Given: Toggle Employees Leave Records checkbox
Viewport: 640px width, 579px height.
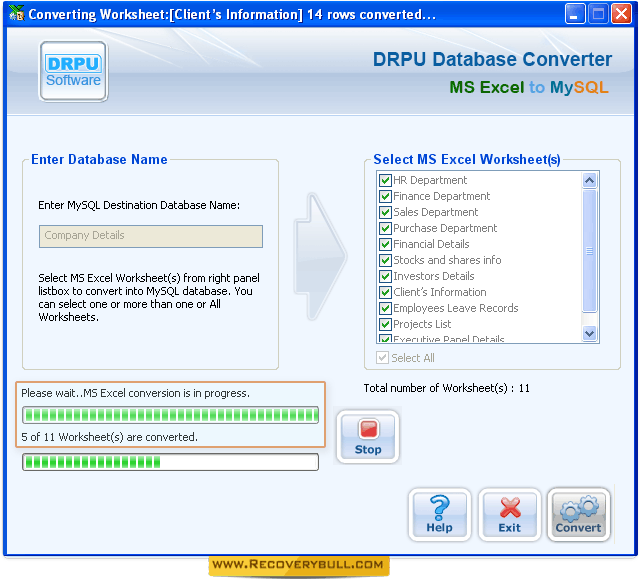Looking at the screenshot, I should pos(385,308).
